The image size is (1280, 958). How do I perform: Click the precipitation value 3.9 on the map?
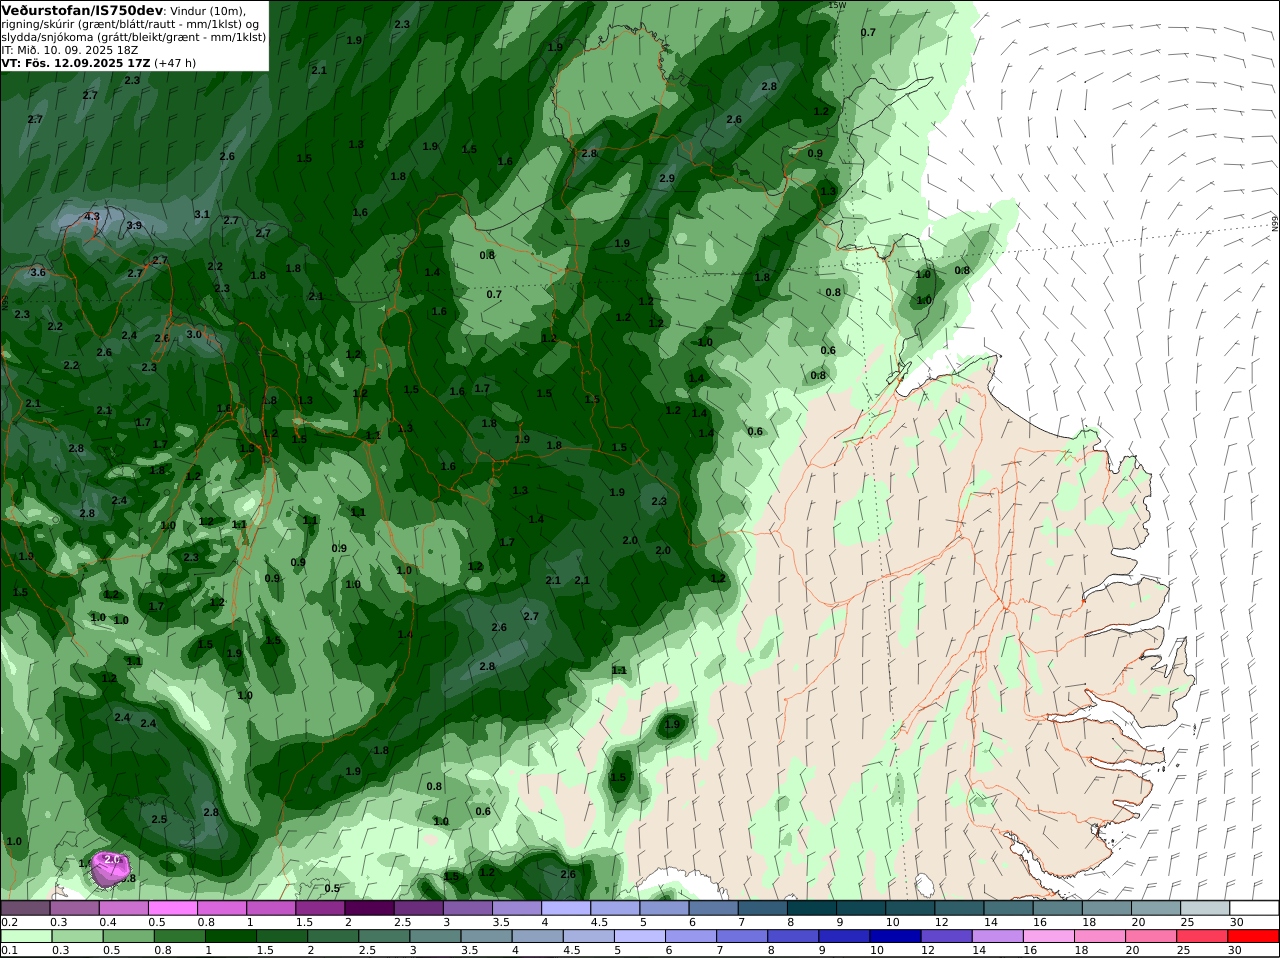click(x=134, y=226)
